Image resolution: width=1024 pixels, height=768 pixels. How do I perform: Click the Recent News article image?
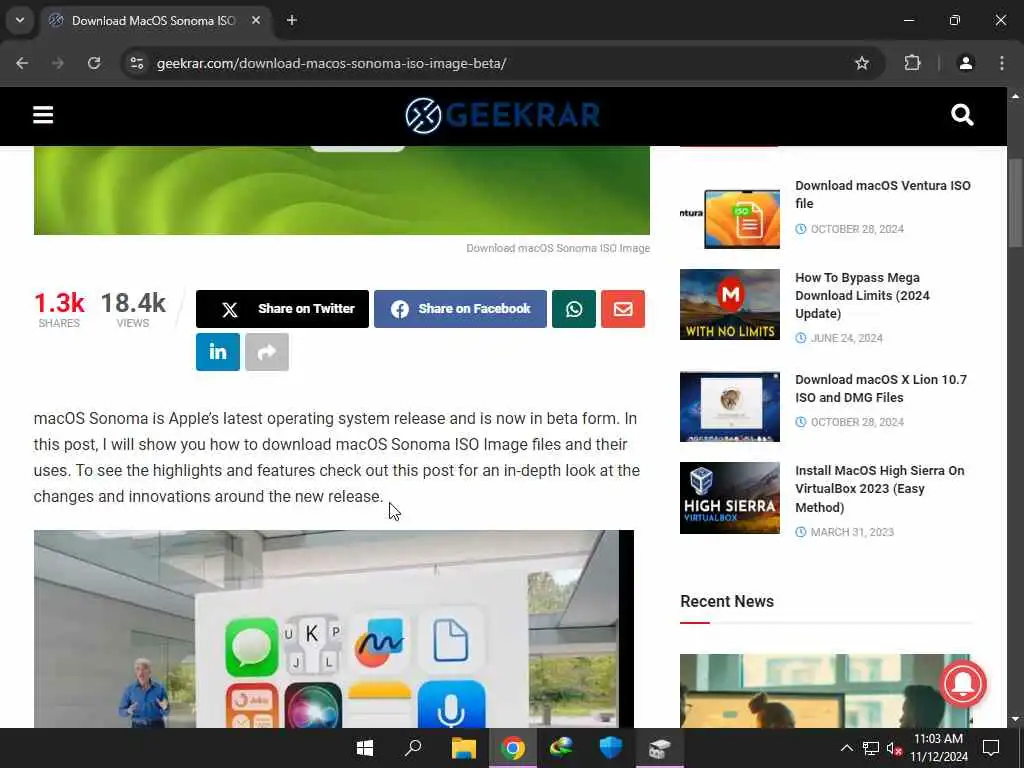pos(825,690)
